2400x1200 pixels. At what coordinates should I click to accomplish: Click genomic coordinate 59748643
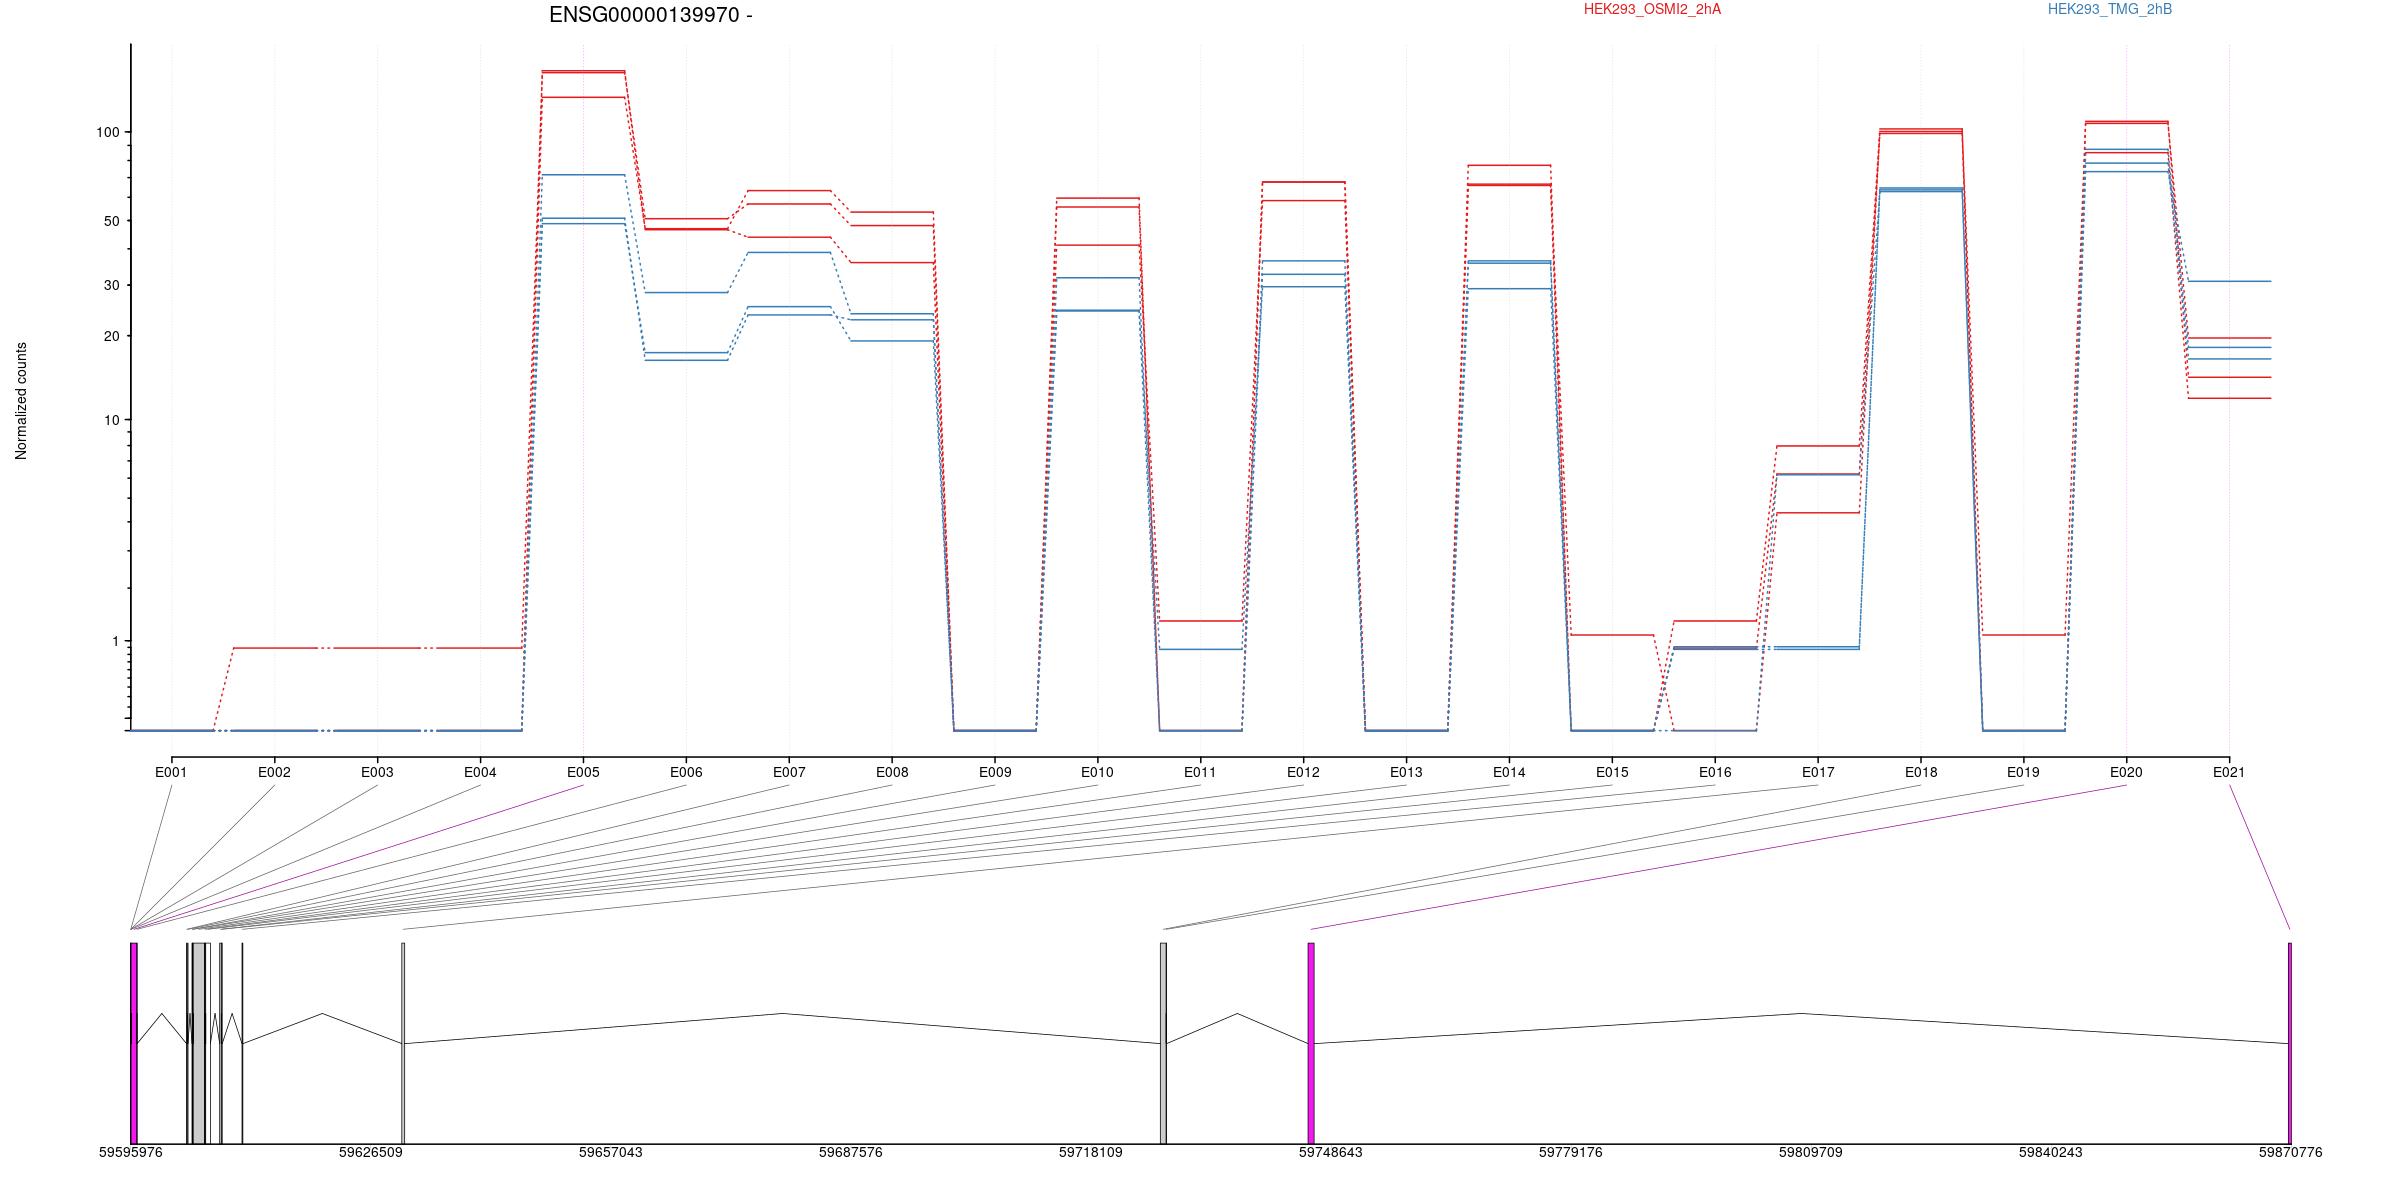[x=1330, y=1152]
